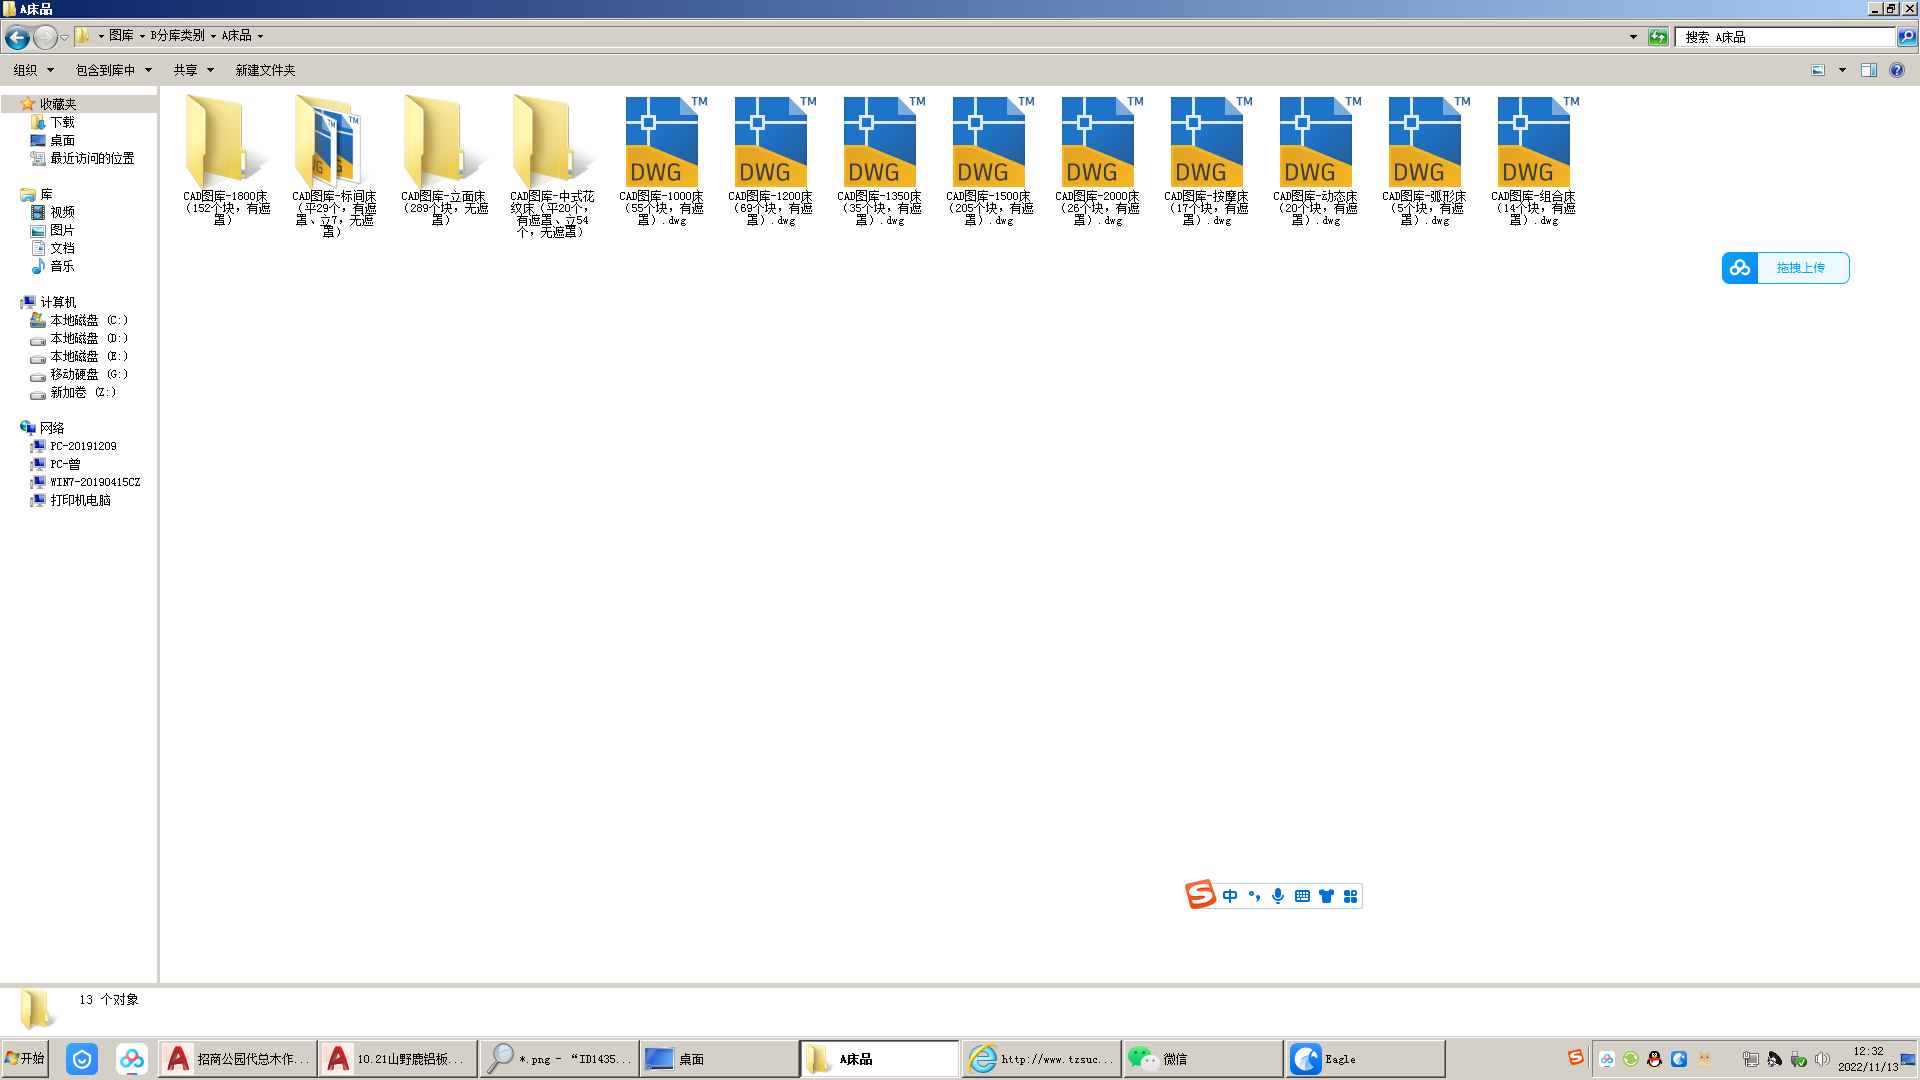This screenshot has height=1080, width=1920.
Task: Switch to Eagle on the taskbar
Action: click(x=1365, y=1059)
